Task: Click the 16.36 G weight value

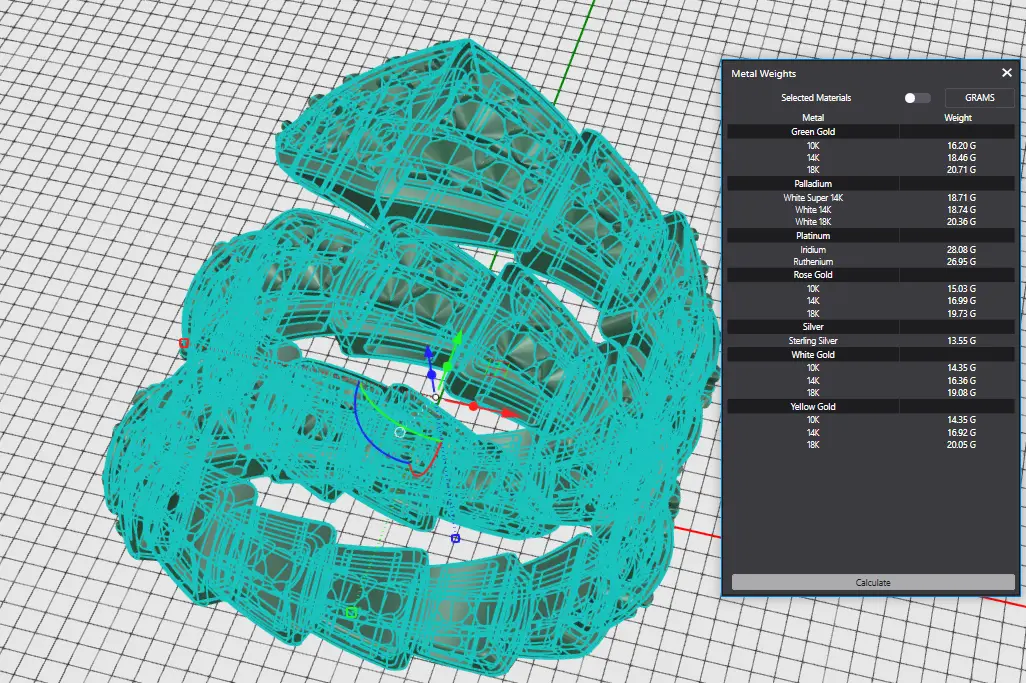Action: coord(961,380)
